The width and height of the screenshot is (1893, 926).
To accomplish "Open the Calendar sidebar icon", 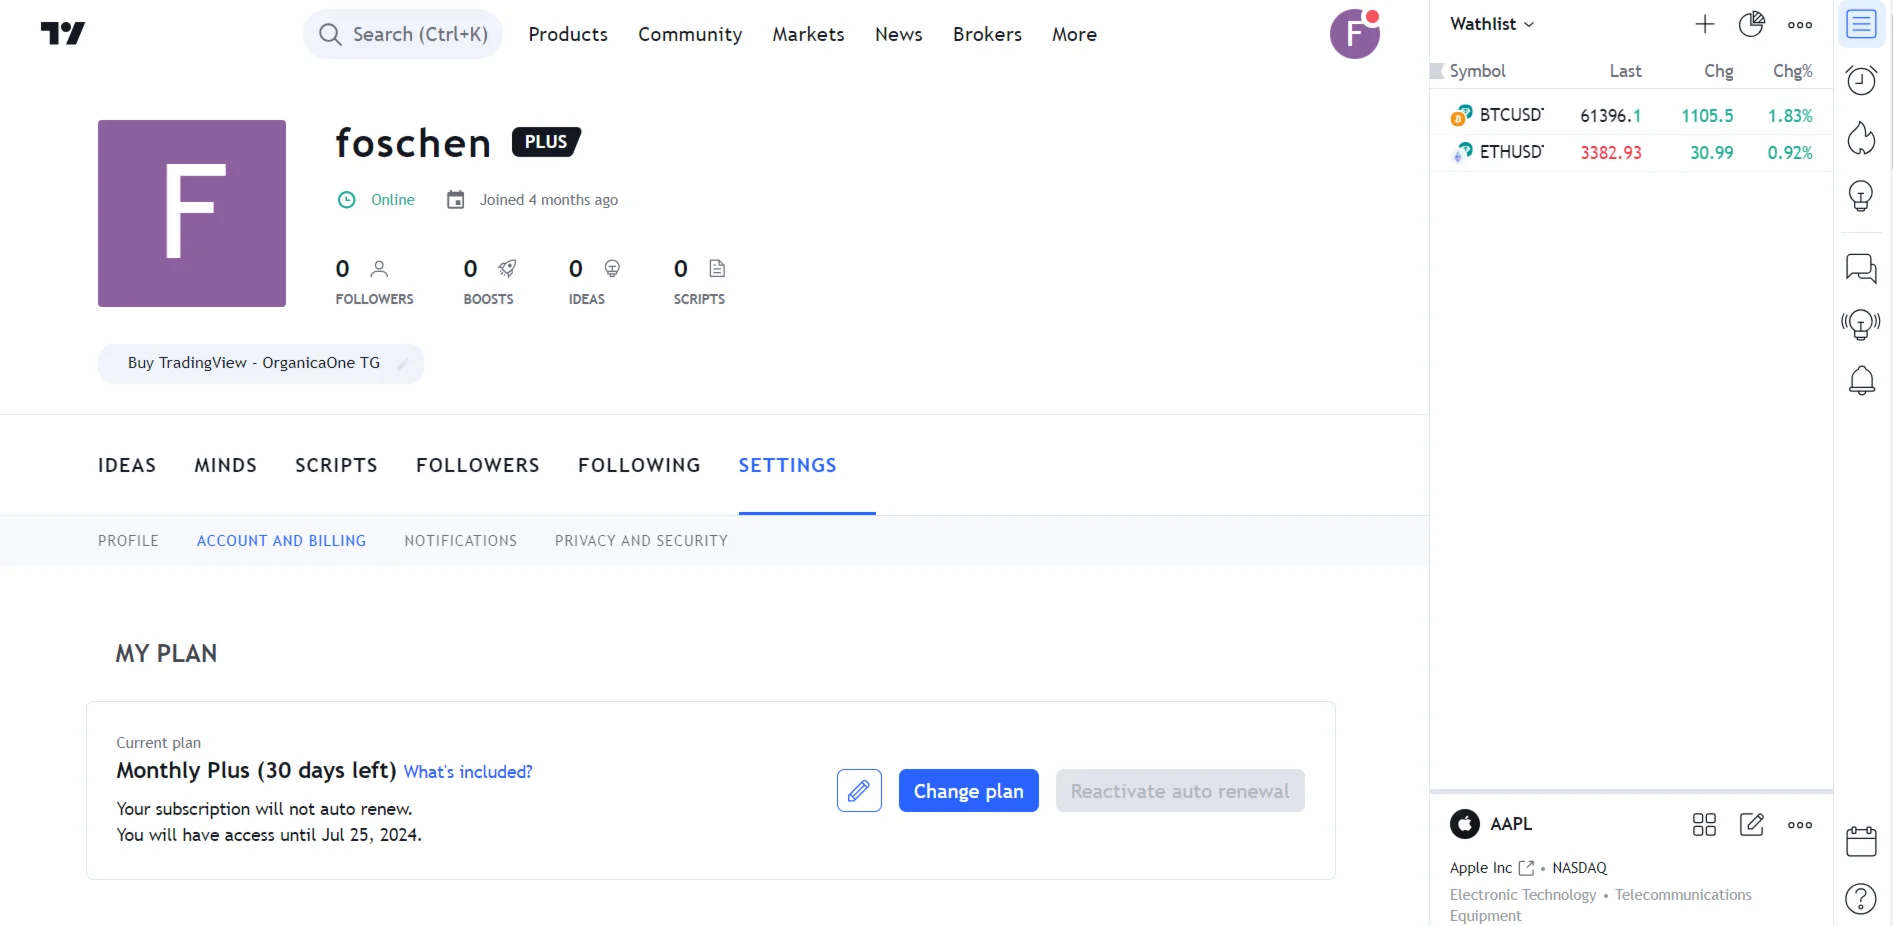I will tap(1861, 841).
